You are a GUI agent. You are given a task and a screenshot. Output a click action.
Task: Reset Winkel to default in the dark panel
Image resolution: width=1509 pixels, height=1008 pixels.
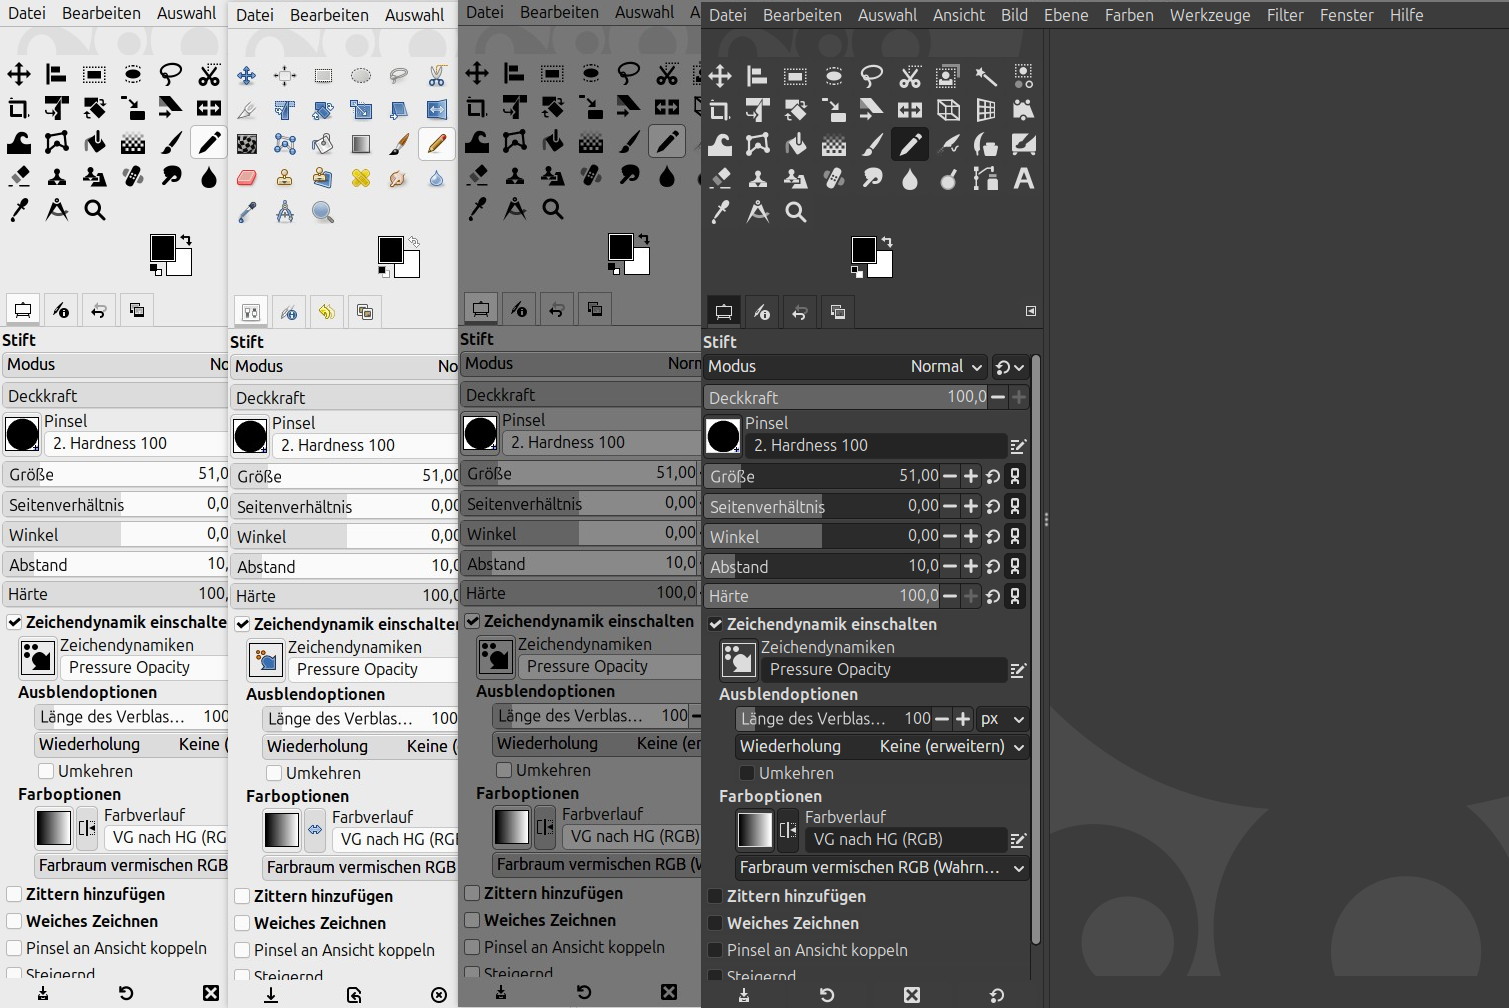[993, 537]
